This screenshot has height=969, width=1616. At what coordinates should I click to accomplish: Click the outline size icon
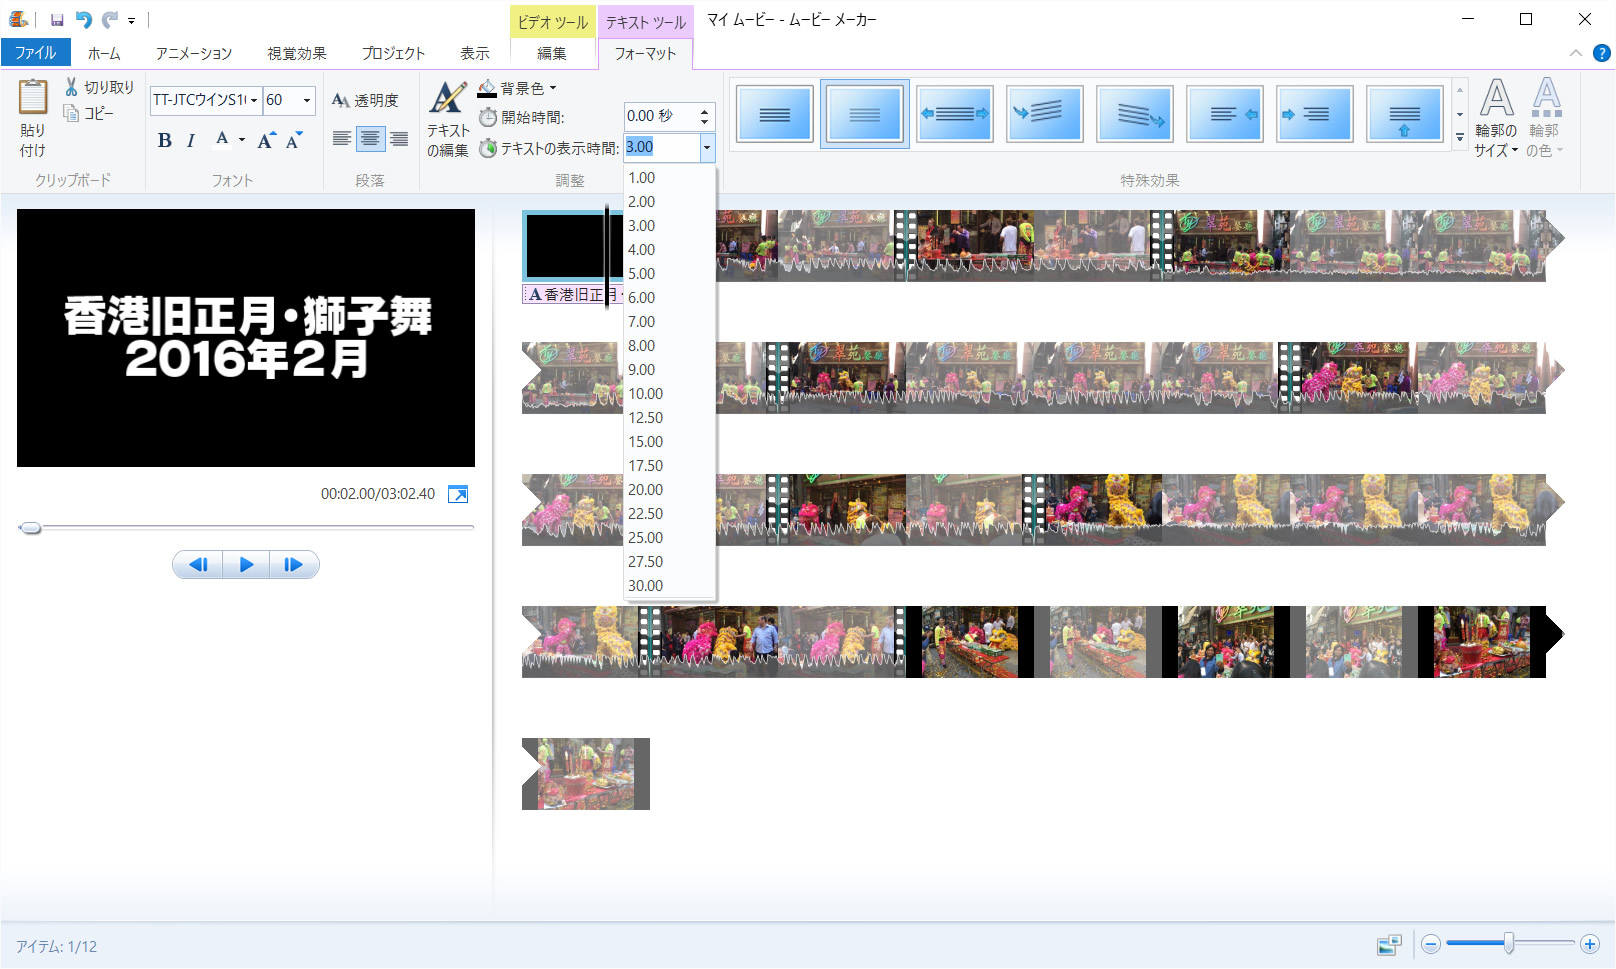(1496, 100)
